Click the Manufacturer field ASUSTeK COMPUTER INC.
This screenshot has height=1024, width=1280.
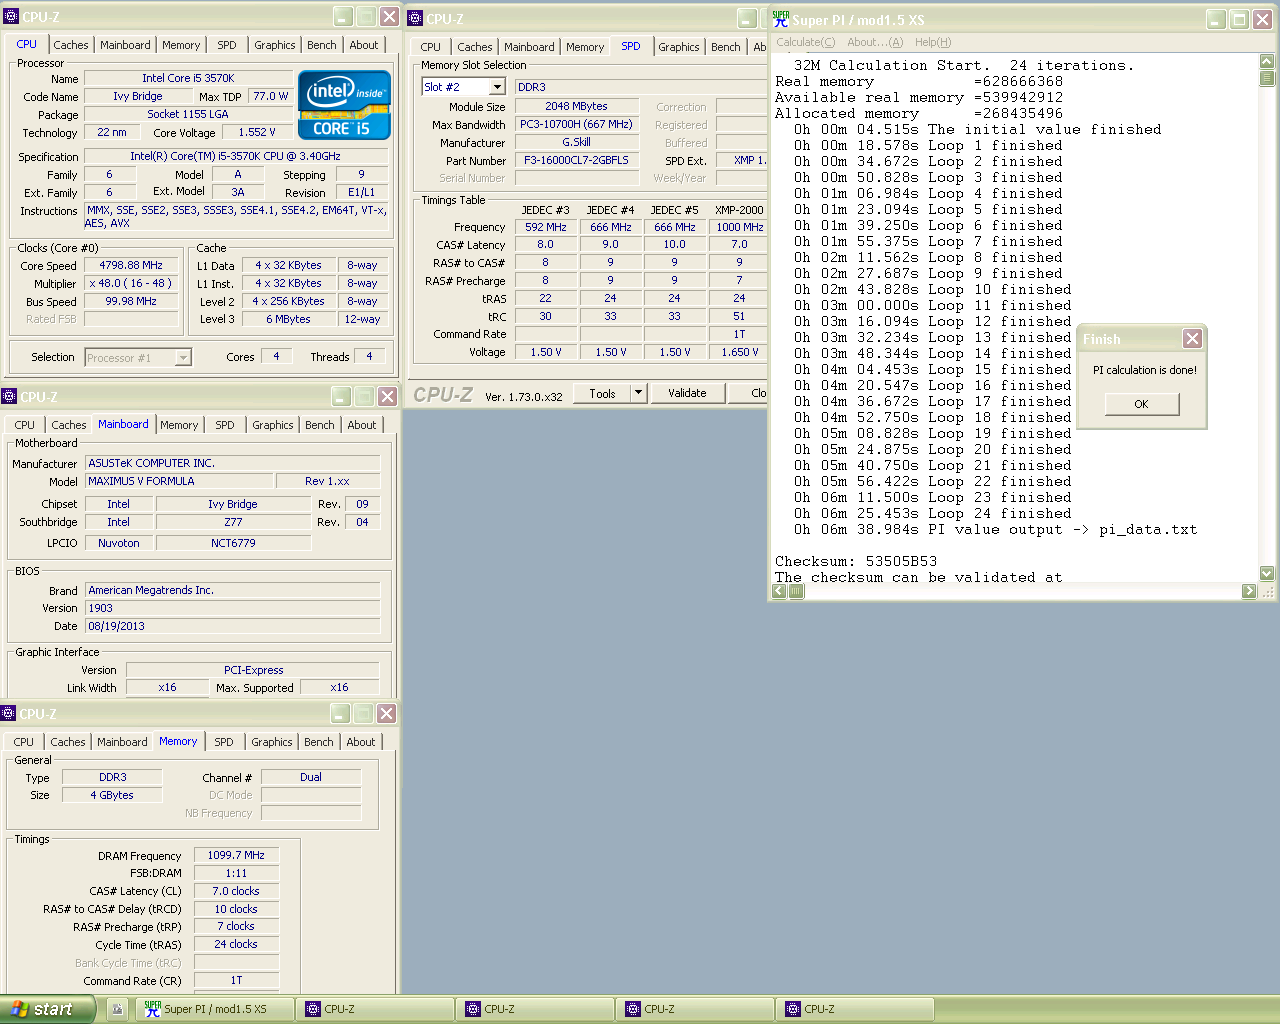[x=232, y=463]
